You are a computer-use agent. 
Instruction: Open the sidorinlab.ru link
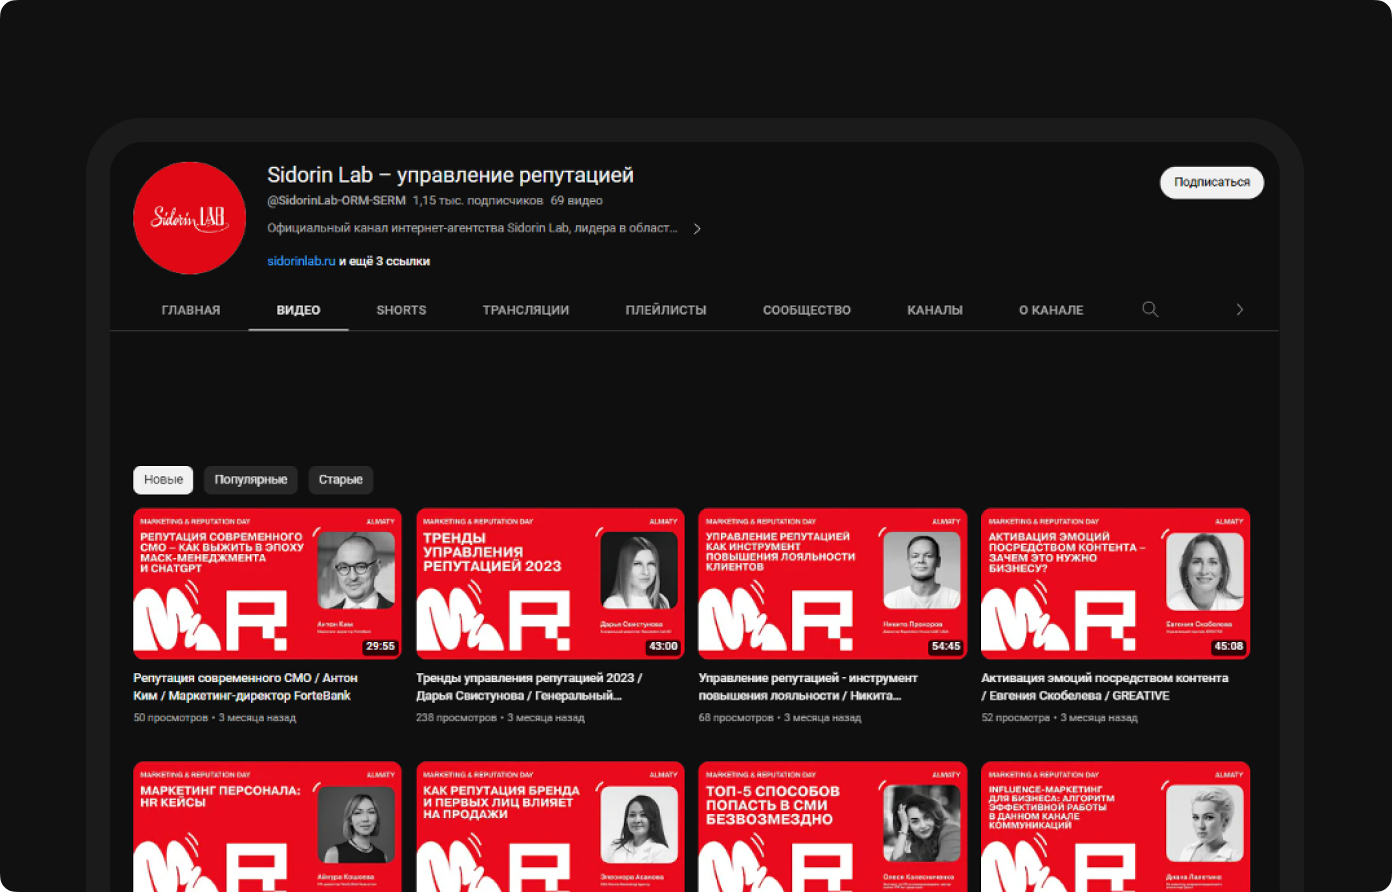(301, 261)
